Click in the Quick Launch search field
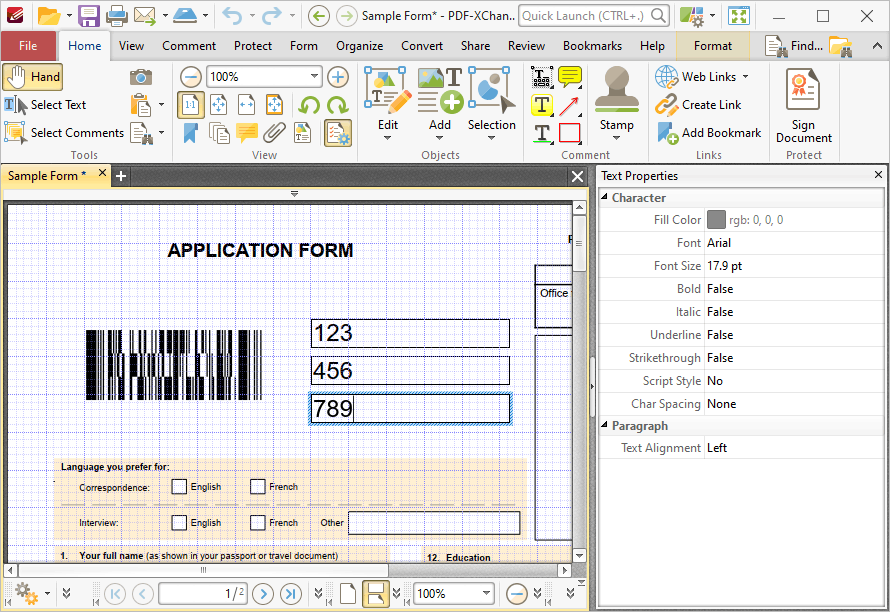Image resolution: width=890 pixels, height=612 pixels. click(x=593, y=16)
